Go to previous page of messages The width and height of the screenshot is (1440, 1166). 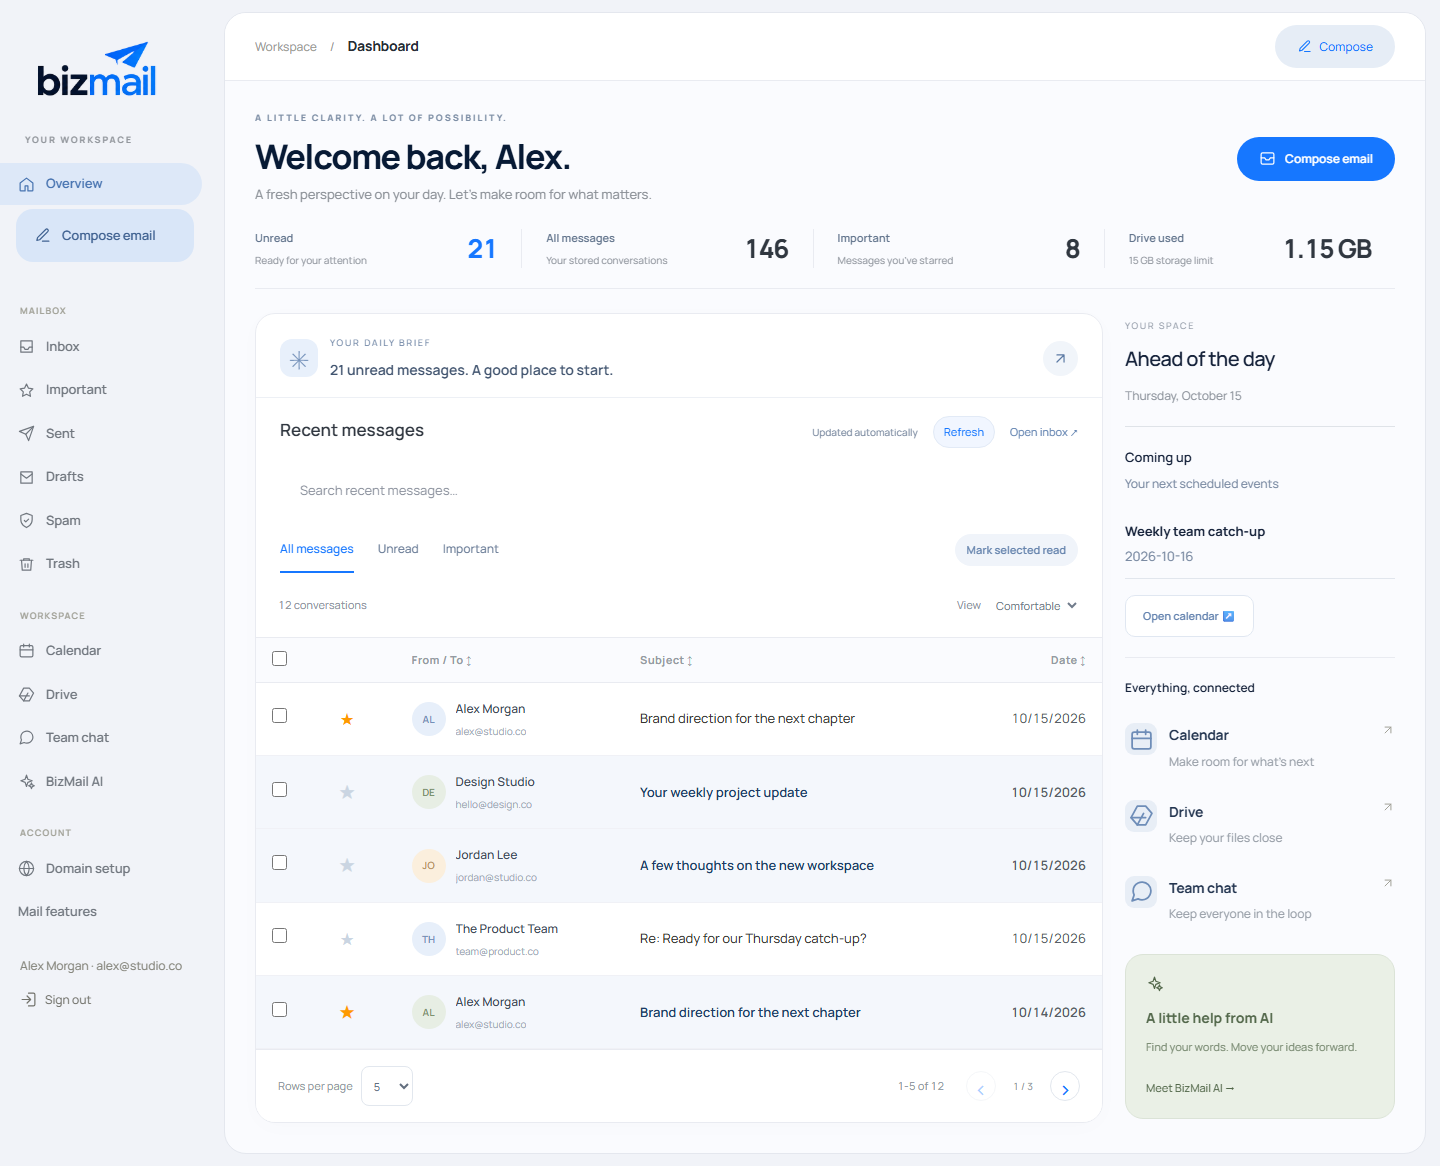pyautogui.click(x=981, y=1087)
